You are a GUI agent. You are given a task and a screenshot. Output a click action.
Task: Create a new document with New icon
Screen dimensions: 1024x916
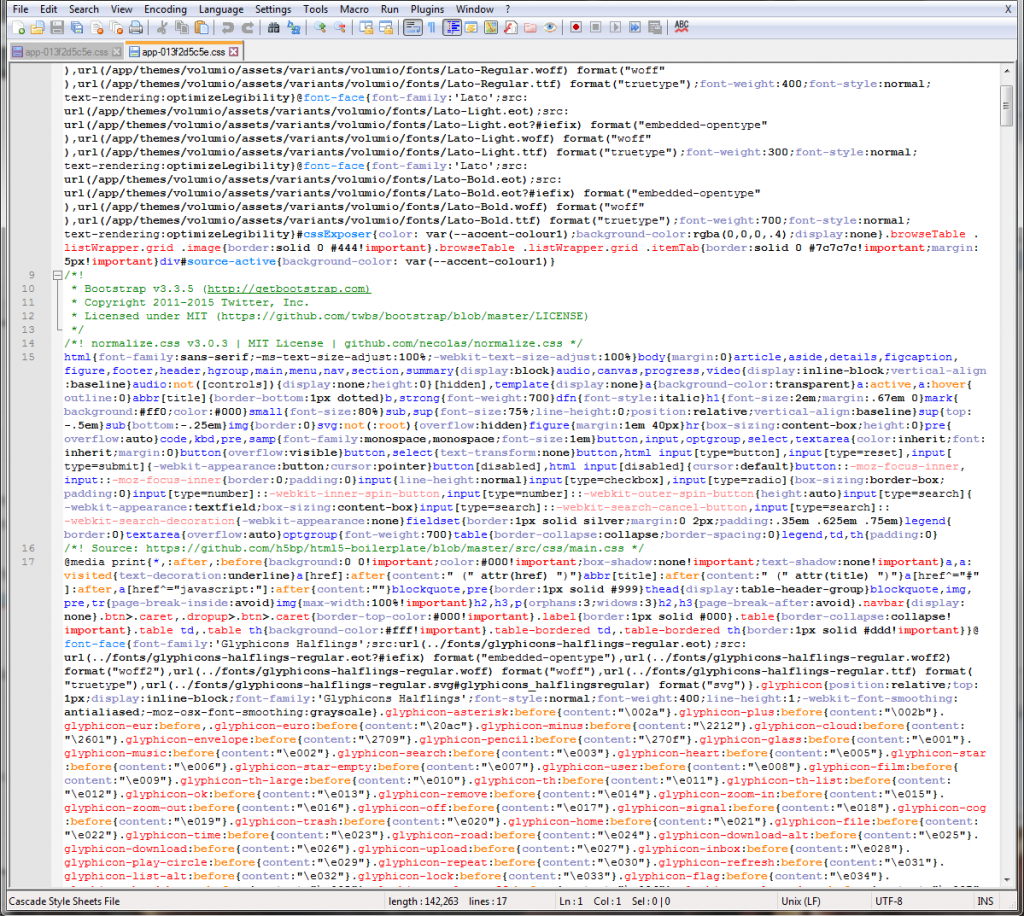click(x=19, y=27)
